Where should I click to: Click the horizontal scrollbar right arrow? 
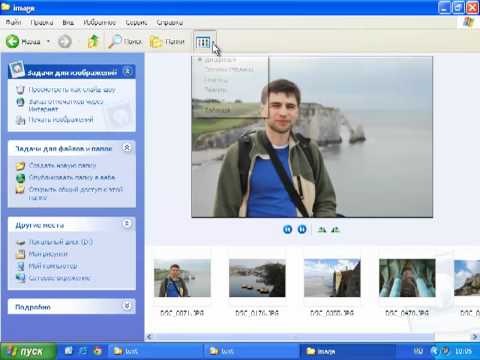(x=475, y=337)
